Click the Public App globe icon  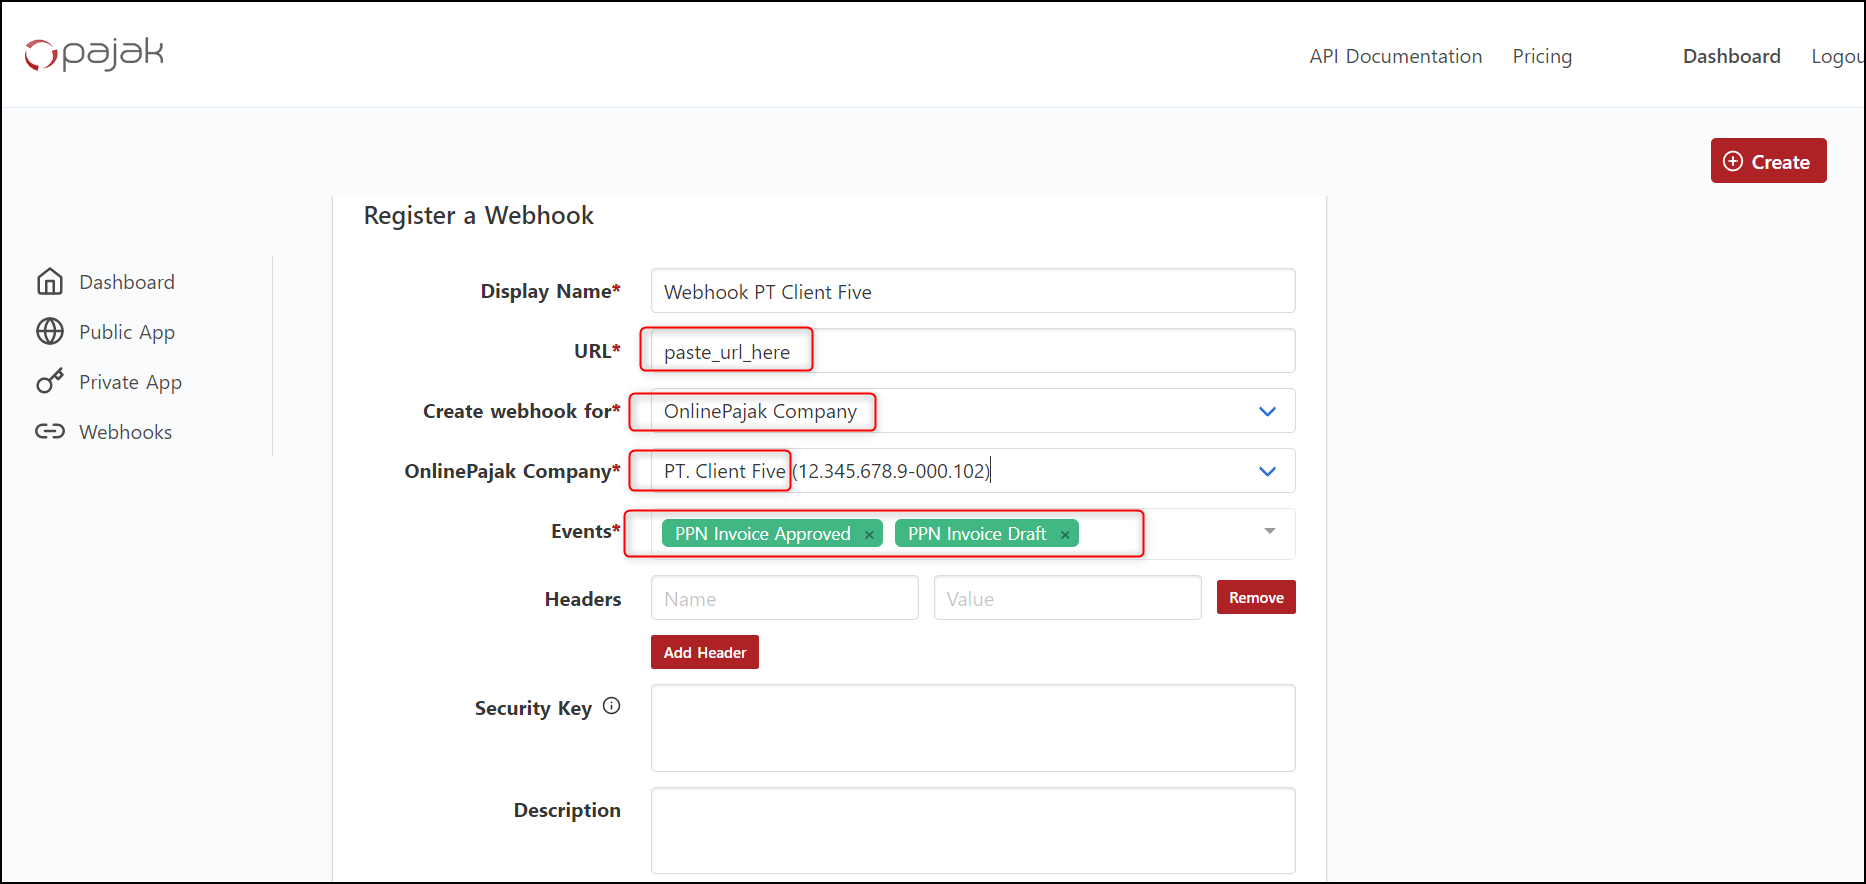[50, 332]
